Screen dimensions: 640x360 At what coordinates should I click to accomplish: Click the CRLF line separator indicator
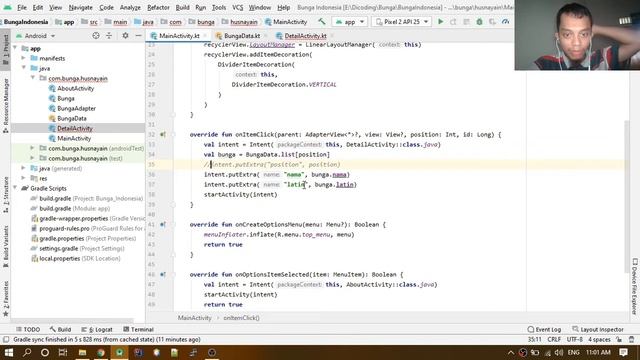click(x=554, y=340)
